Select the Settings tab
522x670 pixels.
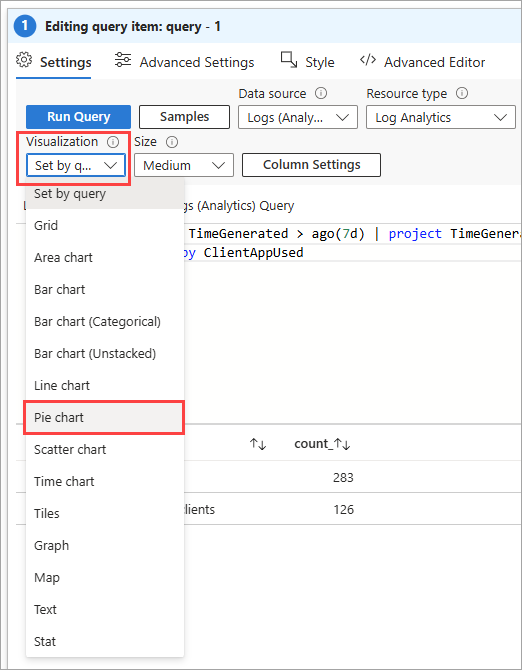(x=54, y=62)
